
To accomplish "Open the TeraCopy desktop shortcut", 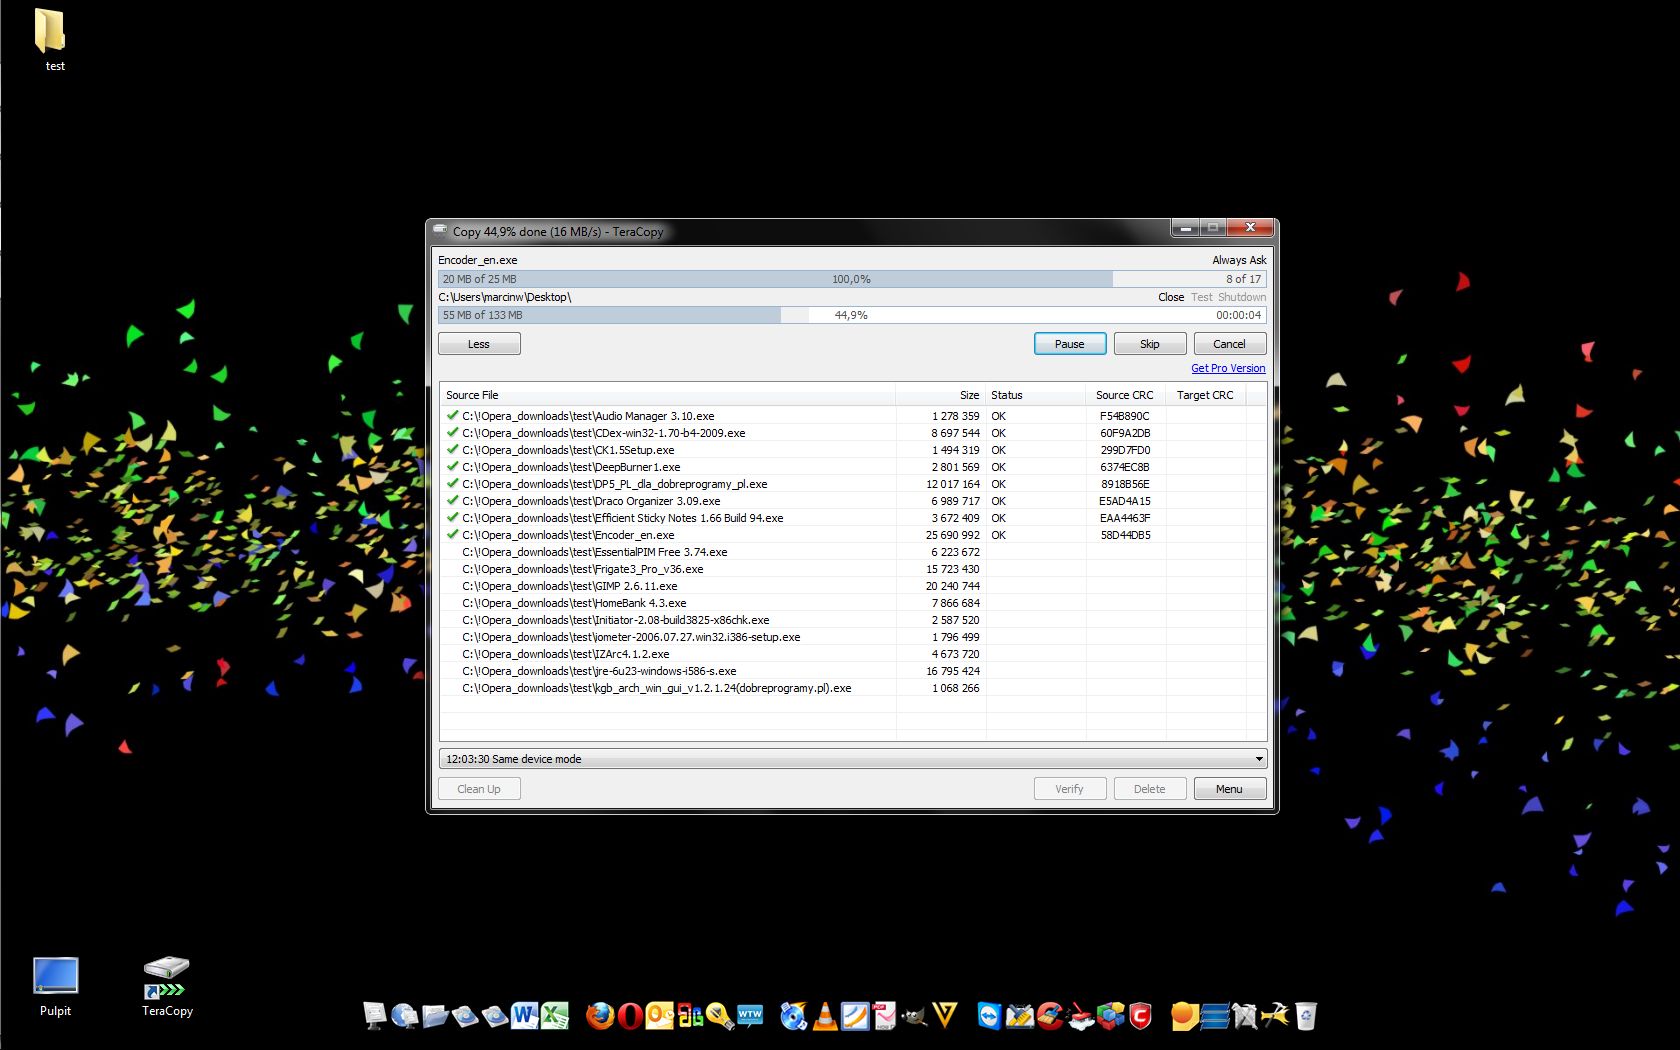I will pos(167,986).
